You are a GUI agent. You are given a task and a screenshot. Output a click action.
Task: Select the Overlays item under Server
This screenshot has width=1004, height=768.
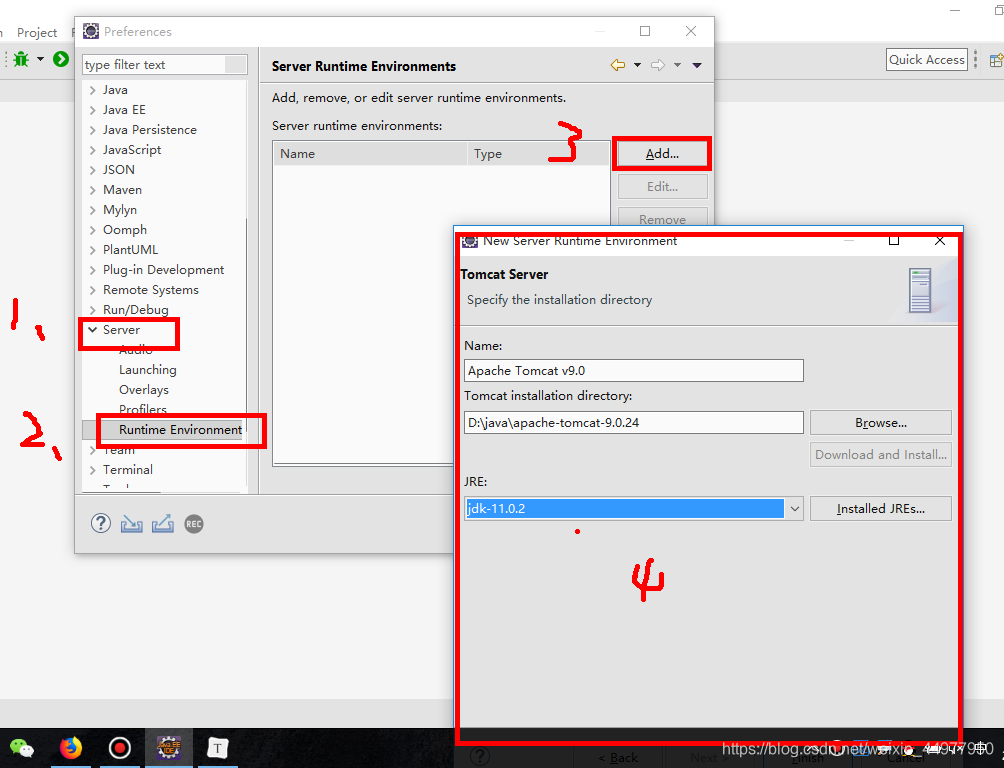(x=144, y=389)
